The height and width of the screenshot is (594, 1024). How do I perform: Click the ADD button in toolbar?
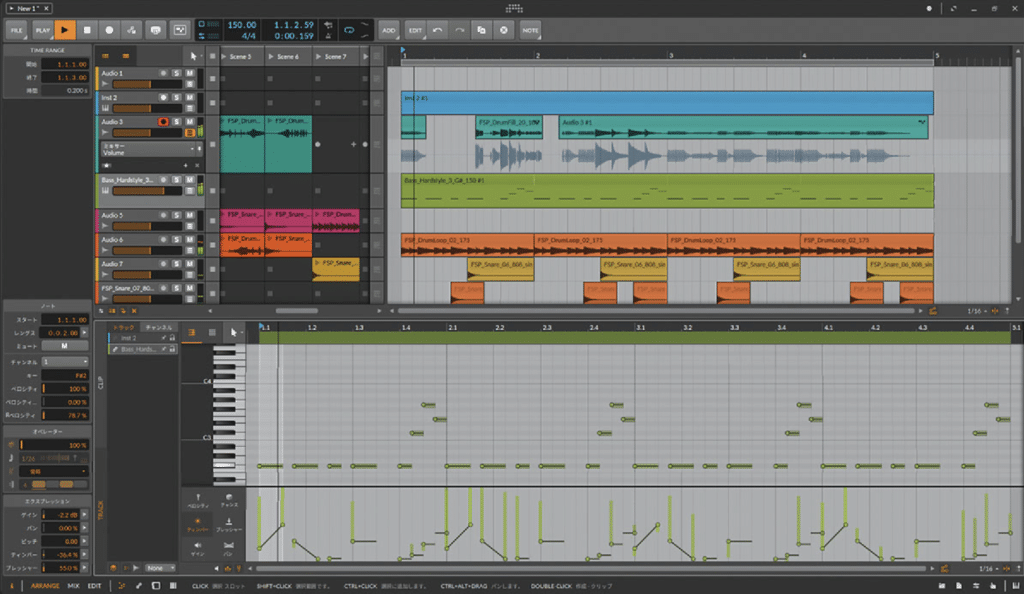pos(388,30)
